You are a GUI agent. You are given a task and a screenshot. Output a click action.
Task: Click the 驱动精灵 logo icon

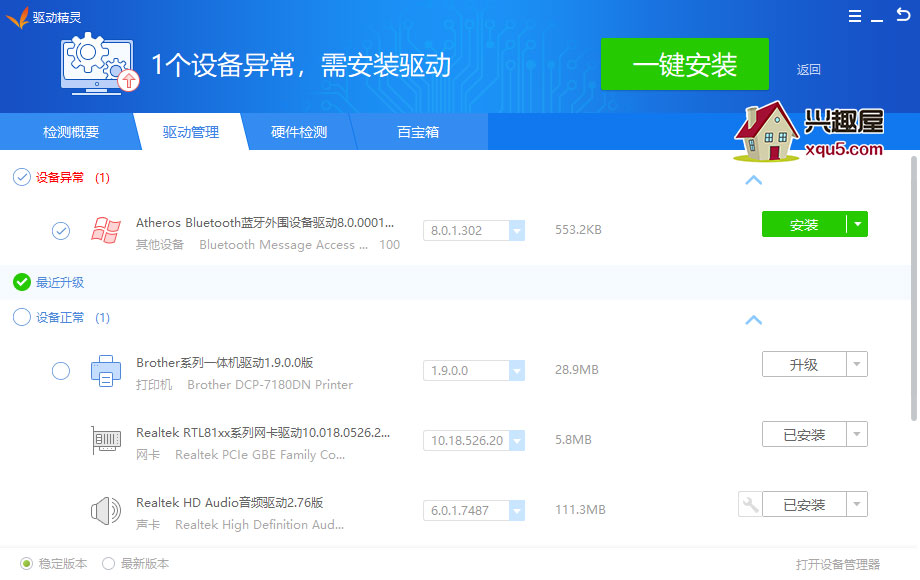pyautogui.click(x=18, y=17)
